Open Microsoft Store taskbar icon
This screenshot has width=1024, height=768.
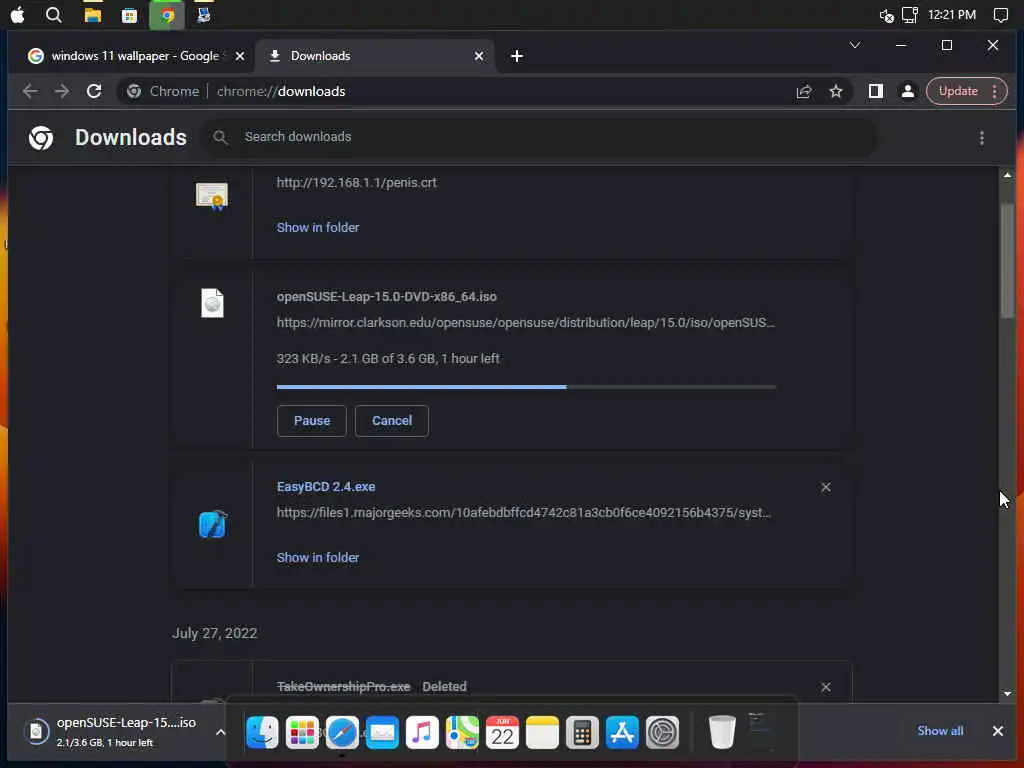tap(129, 15)
